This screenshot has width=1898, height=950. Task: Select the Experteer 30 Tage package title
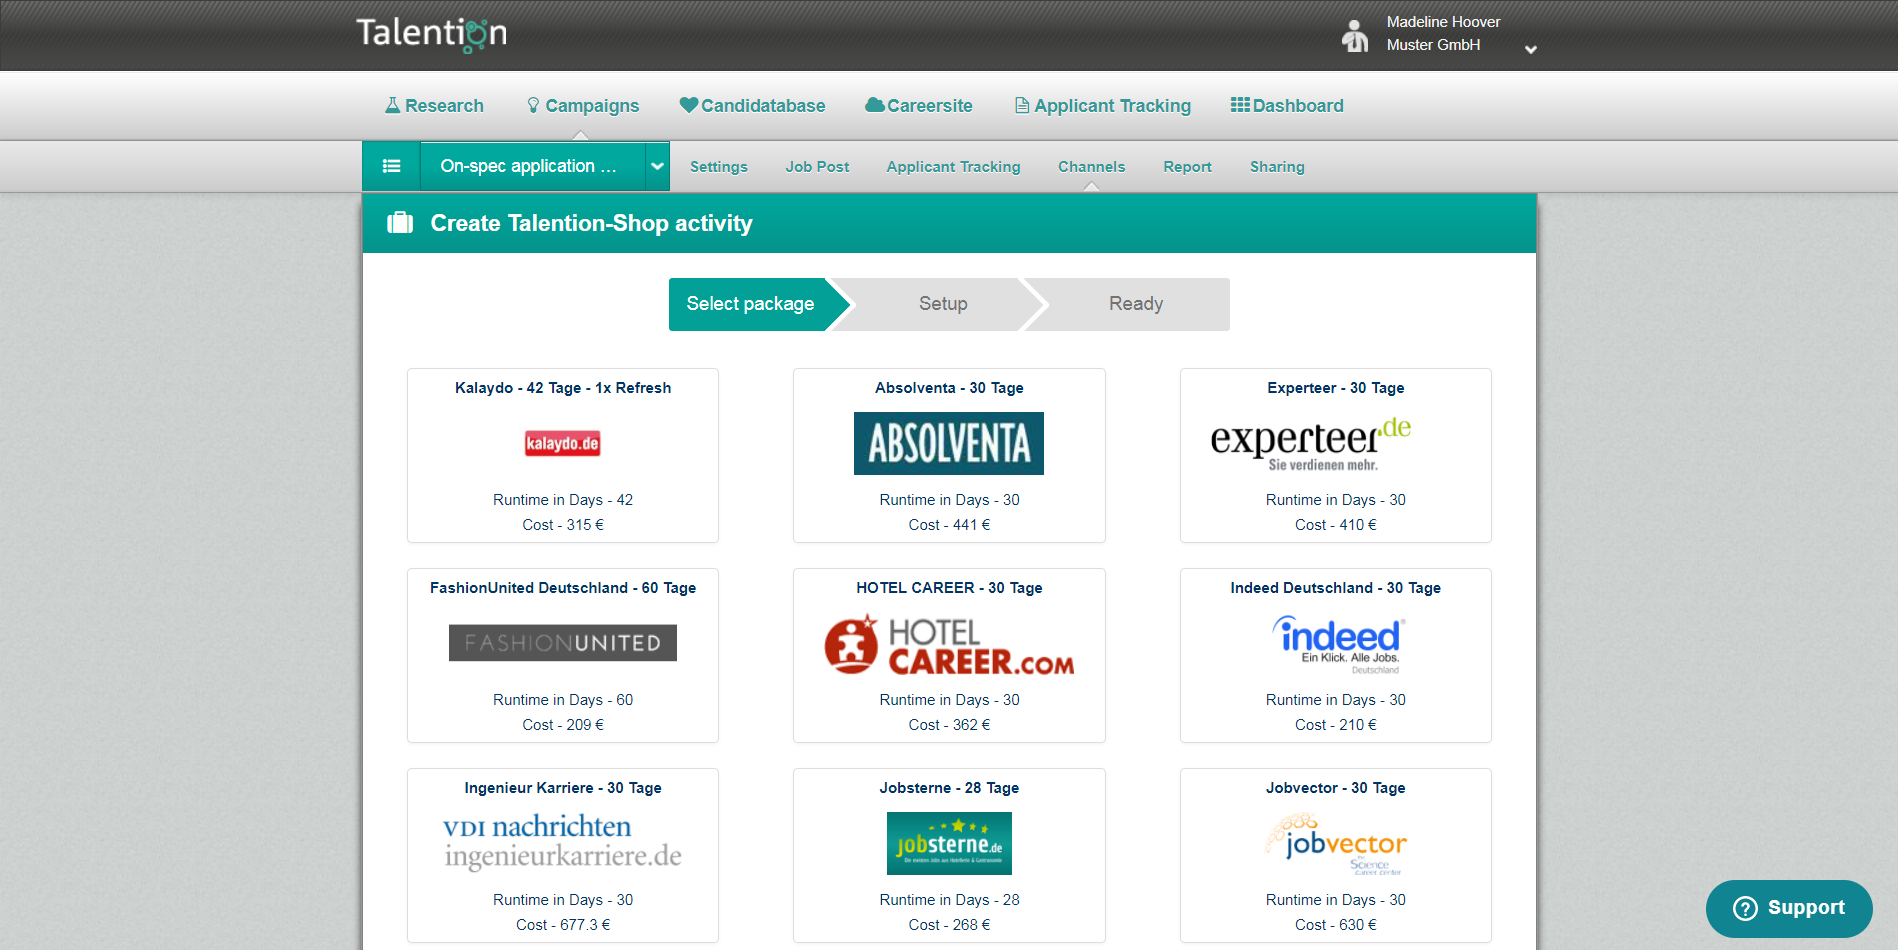click(x=1336, y=388)
